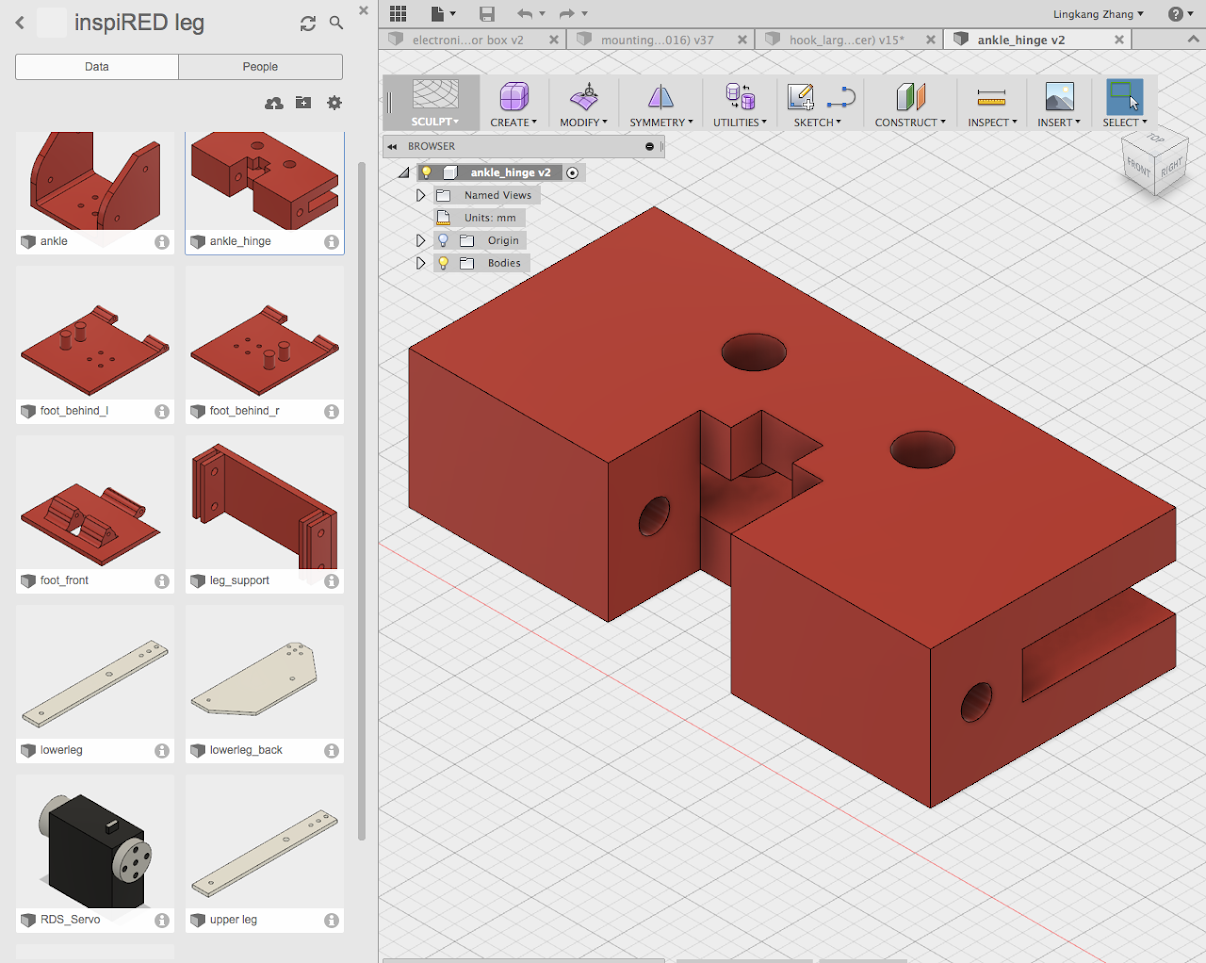Open the MODIFY menu
This screenshot has height=963, width=1206.
pyautogui.click(x=584, y=122)
